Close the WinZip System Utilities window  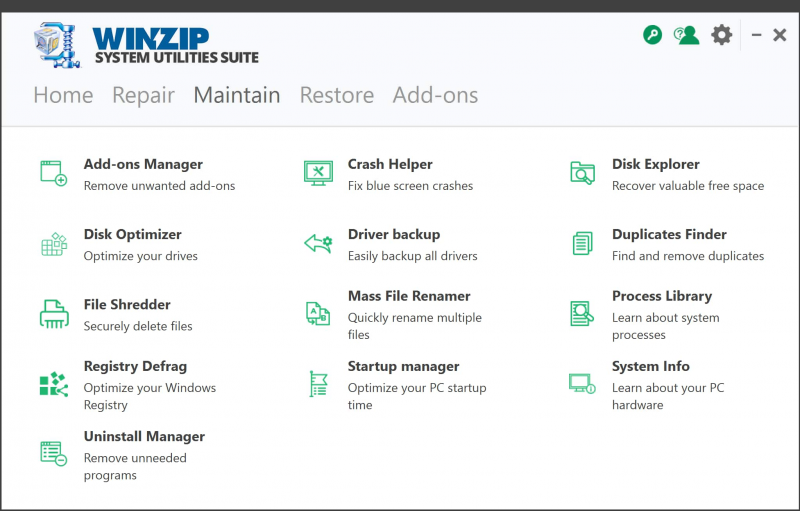click(780, 35)
